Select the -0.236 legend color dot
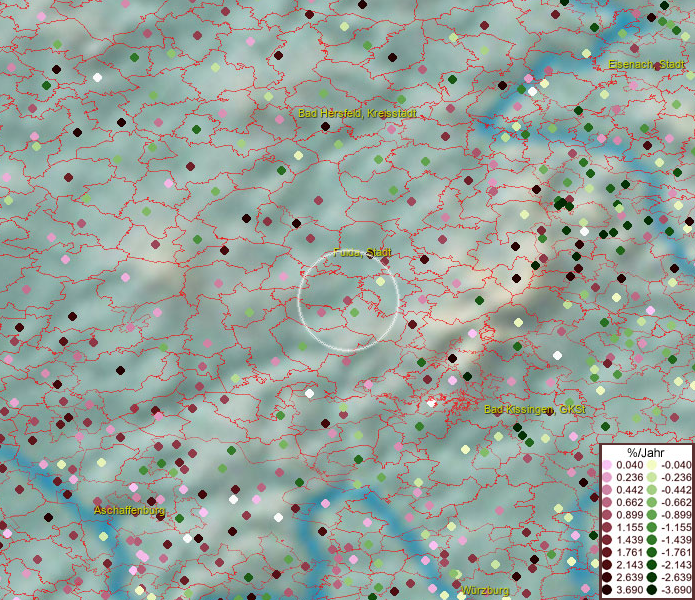The width and height of the screenshot is (695, 600). 652,477
